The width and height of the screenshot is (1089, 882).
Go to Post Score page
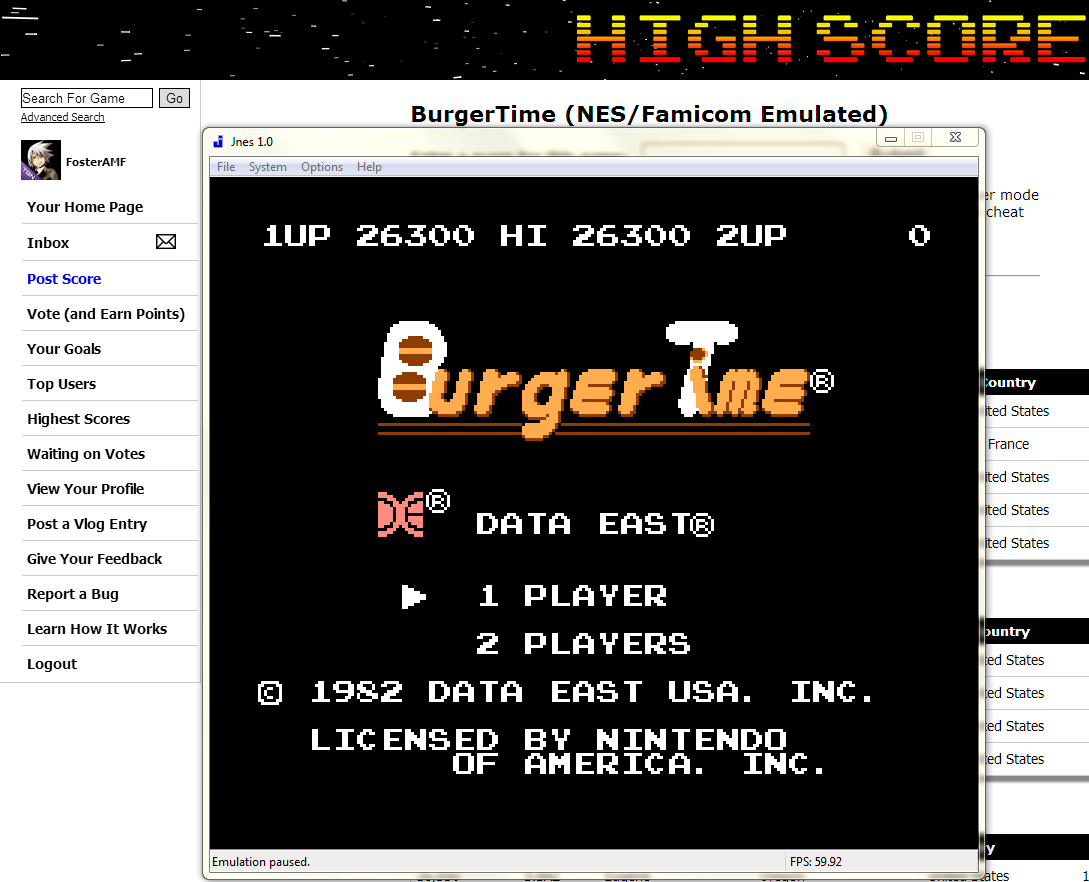tap(64, 279)
